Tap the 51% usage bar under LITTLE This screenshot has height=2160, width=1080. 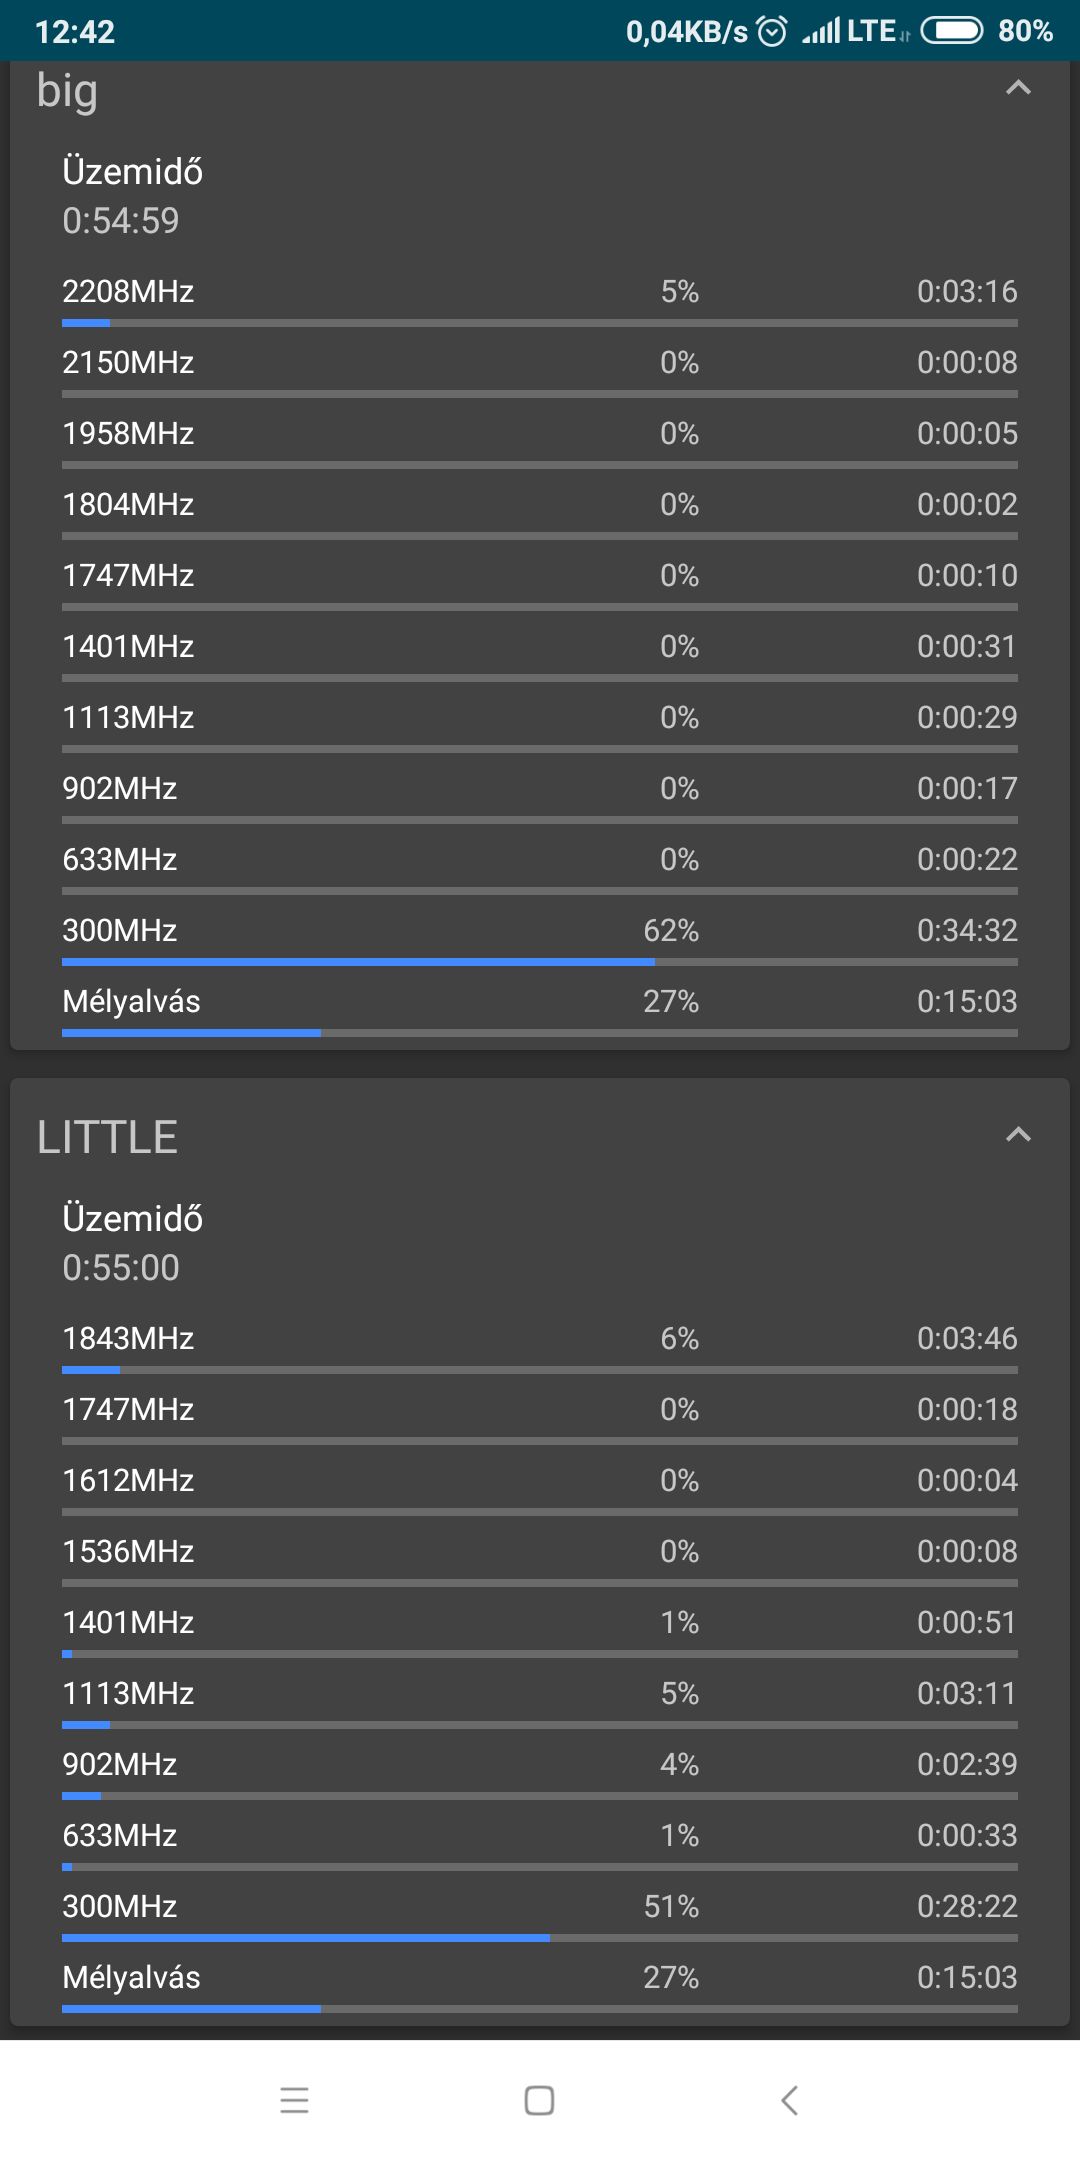[x=305, y=1938]
